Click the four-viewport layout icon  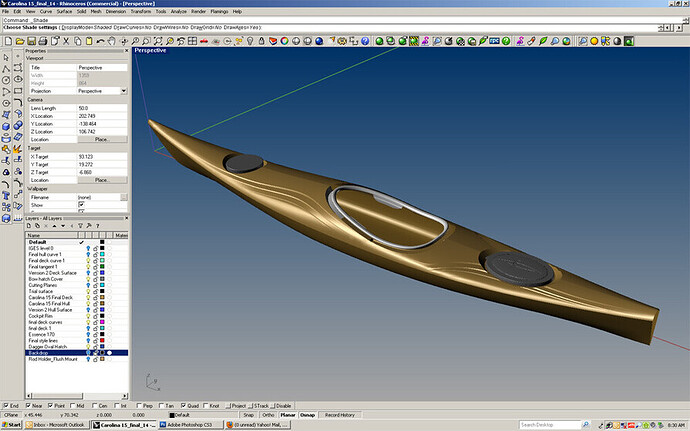coord(192,41)
